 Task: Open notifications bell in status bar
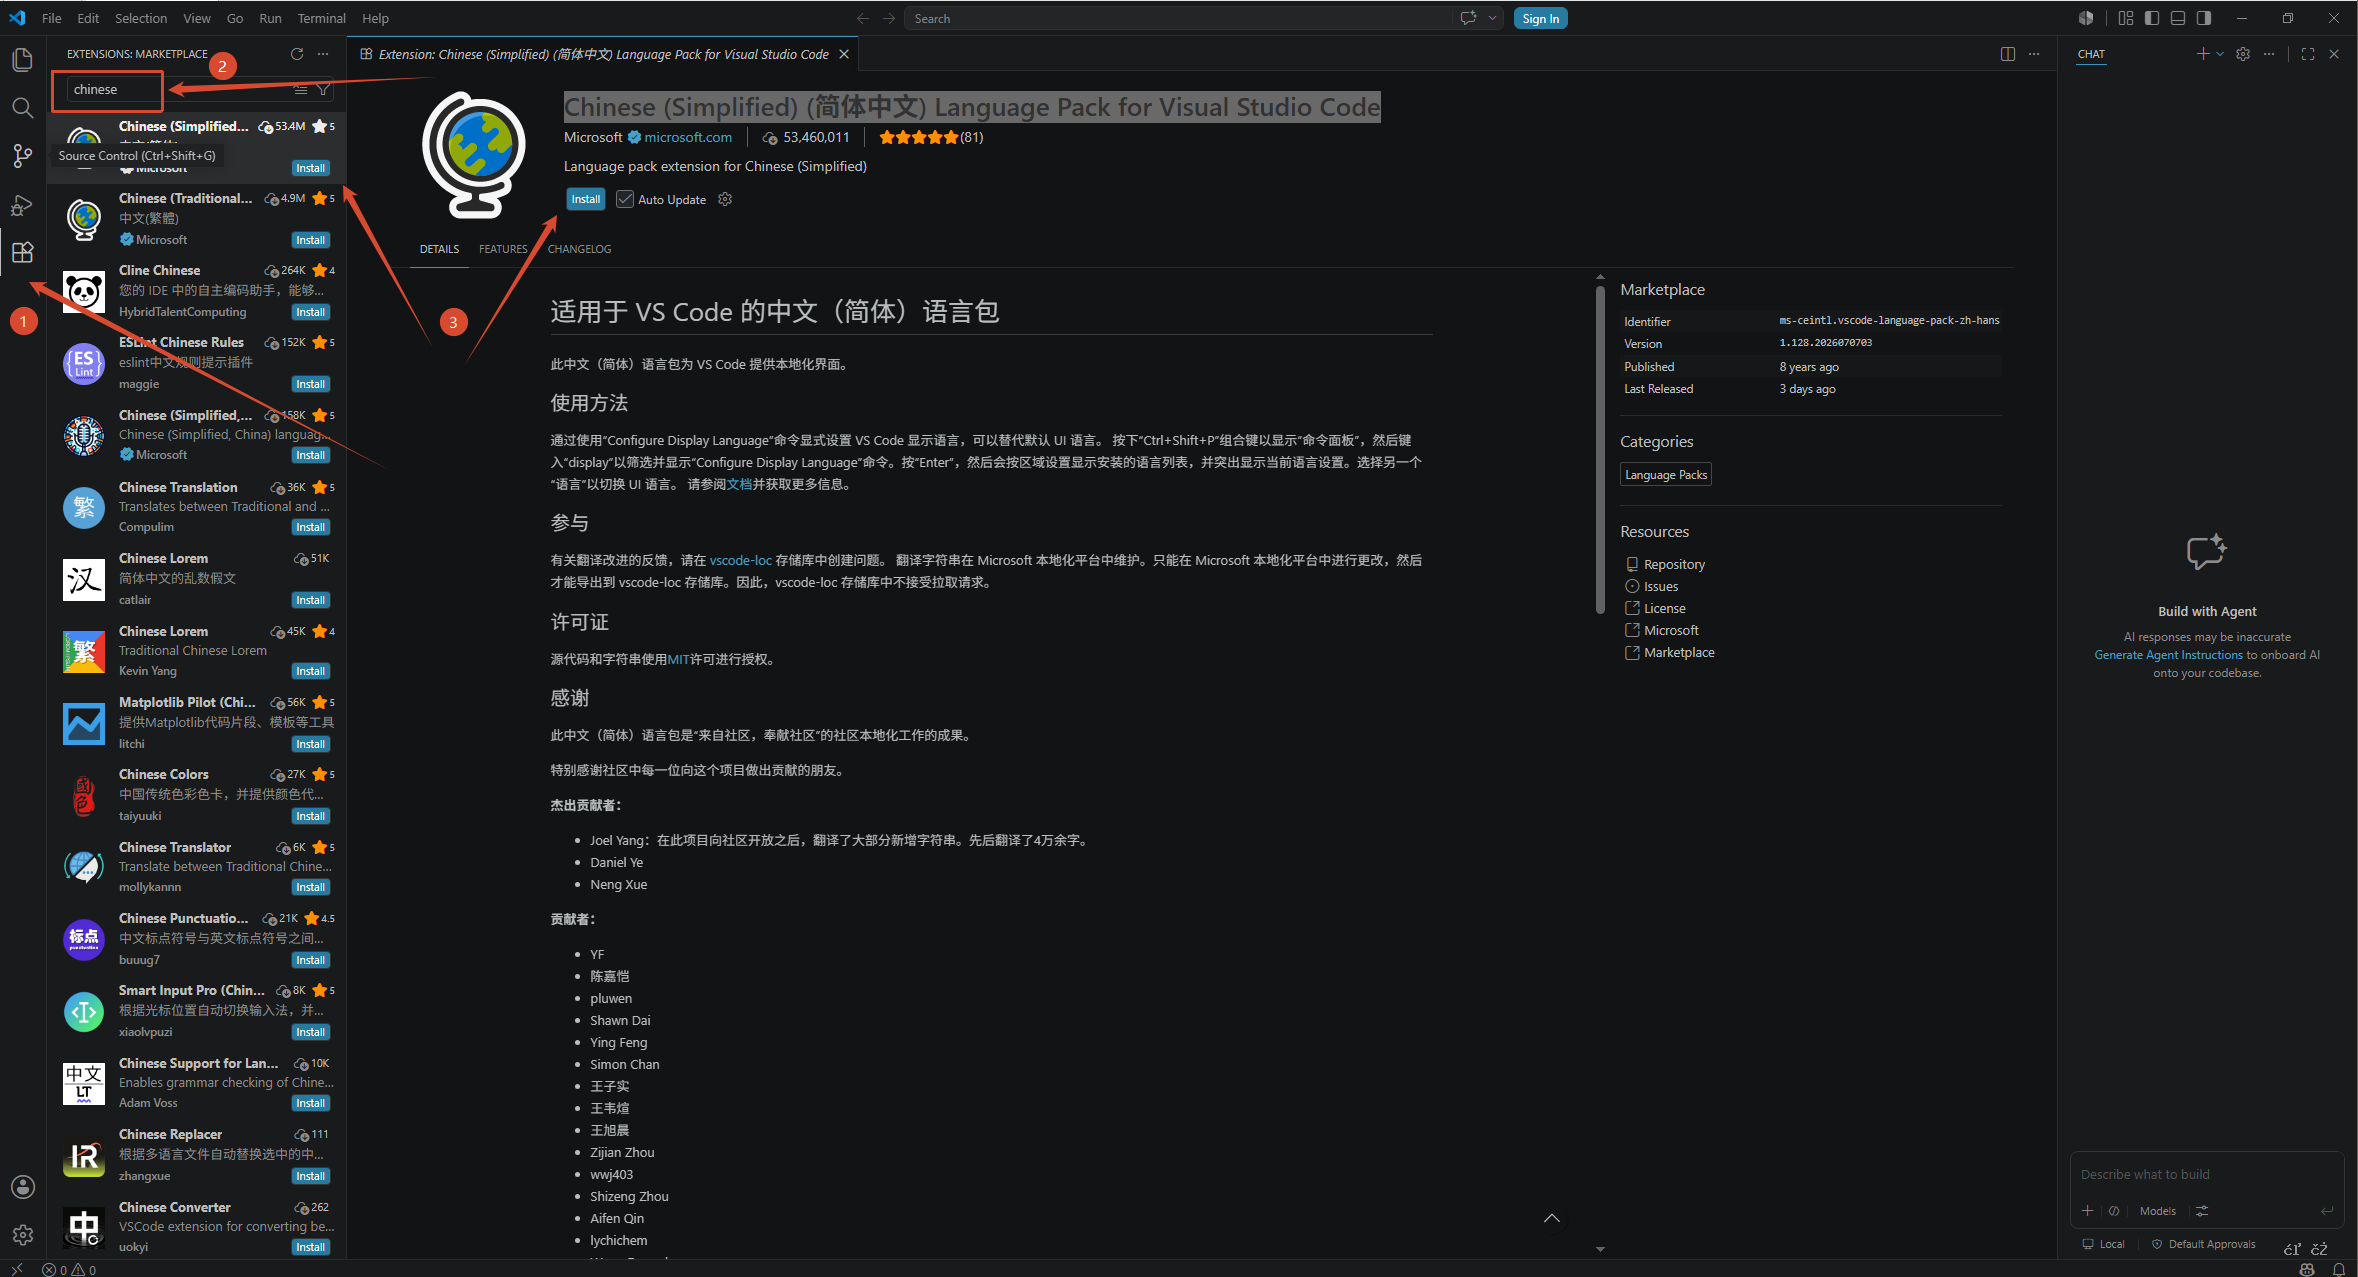pyautogui.click(x=2339, y=1269)
